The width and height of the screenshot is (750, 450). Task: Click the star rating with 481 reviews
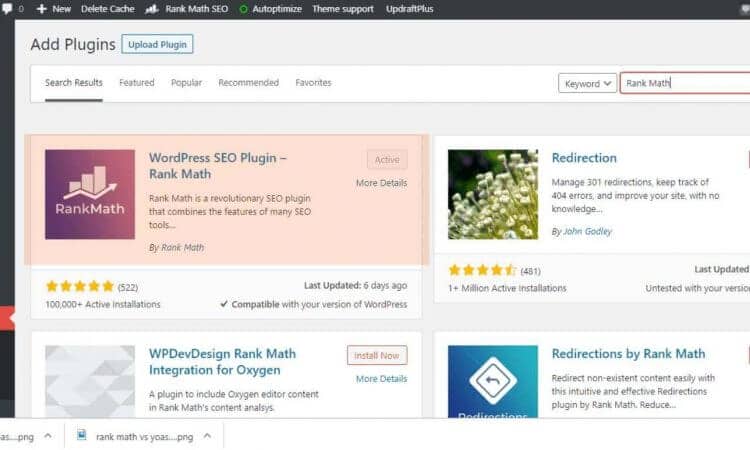[x=482, y=271]
